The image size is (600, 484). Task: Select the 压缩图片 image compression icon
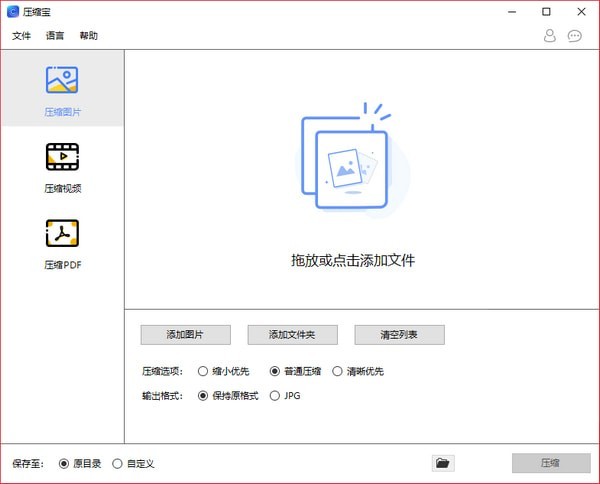tap(62, 80)
